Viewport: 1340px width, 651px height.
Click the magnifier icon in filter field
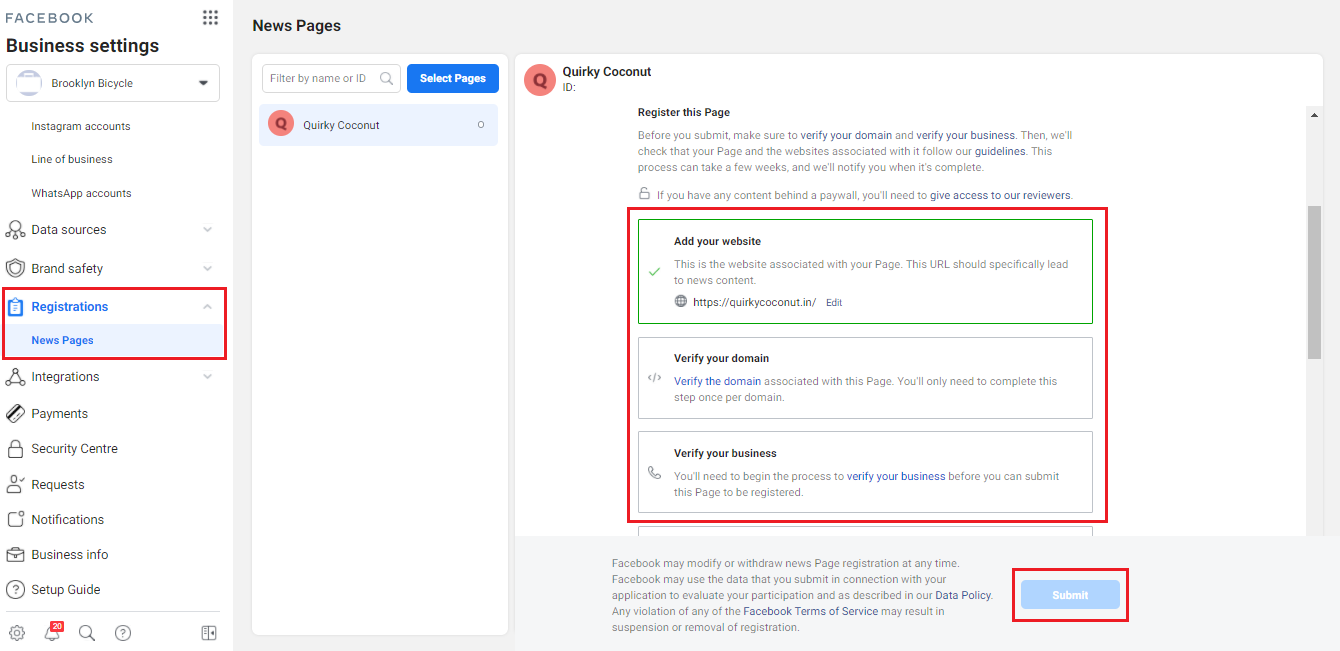pyautogui.click(x=387, y=79)
